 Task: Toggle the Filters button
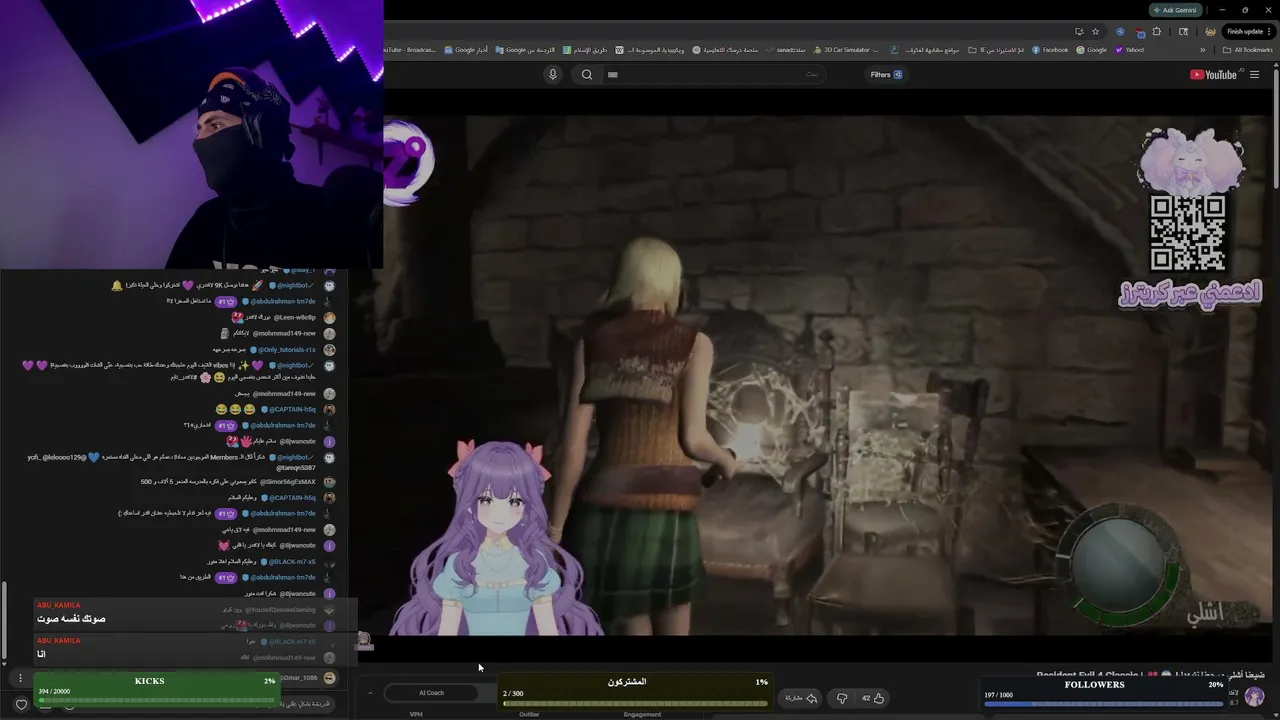coord(886,74)
